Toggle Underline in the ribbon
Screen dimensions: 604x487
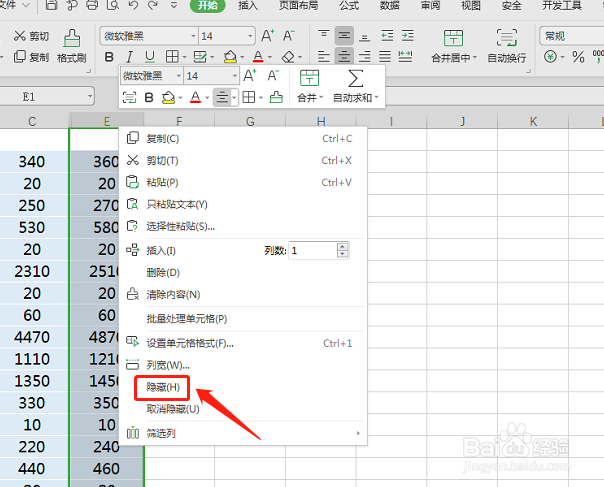coord(150,57)
